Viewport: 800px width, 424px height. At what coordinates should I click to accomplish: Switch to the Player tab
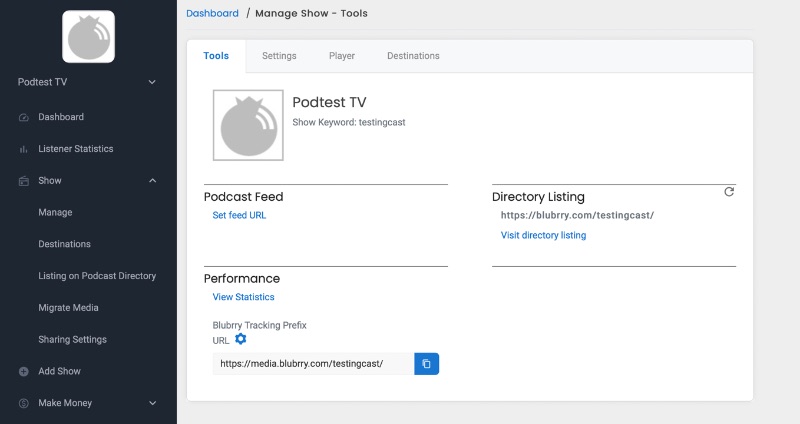click(342, 56)
